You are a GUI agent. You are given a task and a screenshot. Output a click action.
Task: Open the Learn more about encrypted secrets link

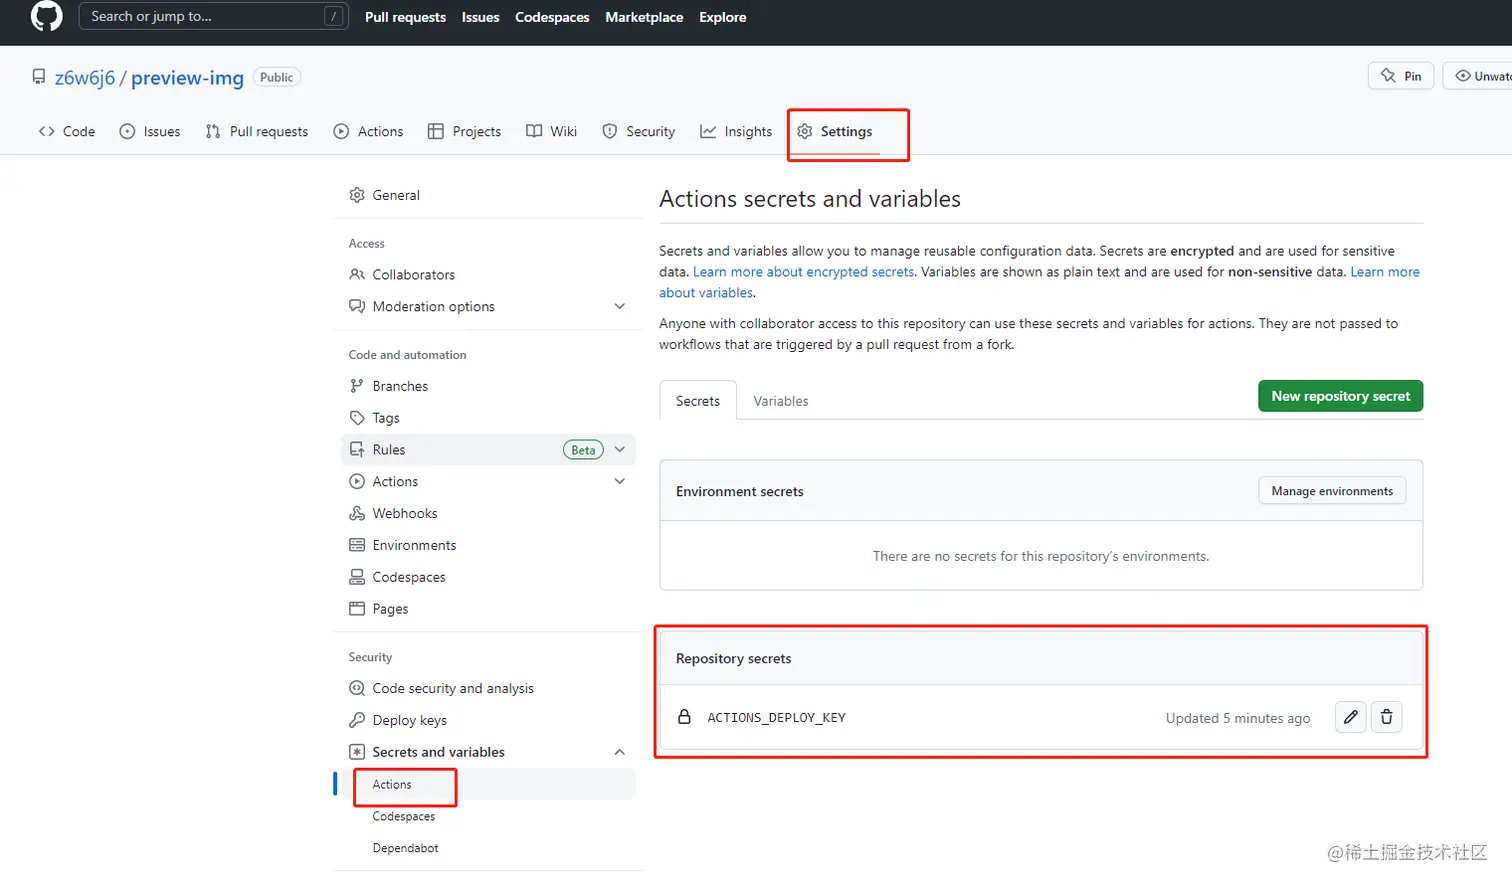pos(804,272)
